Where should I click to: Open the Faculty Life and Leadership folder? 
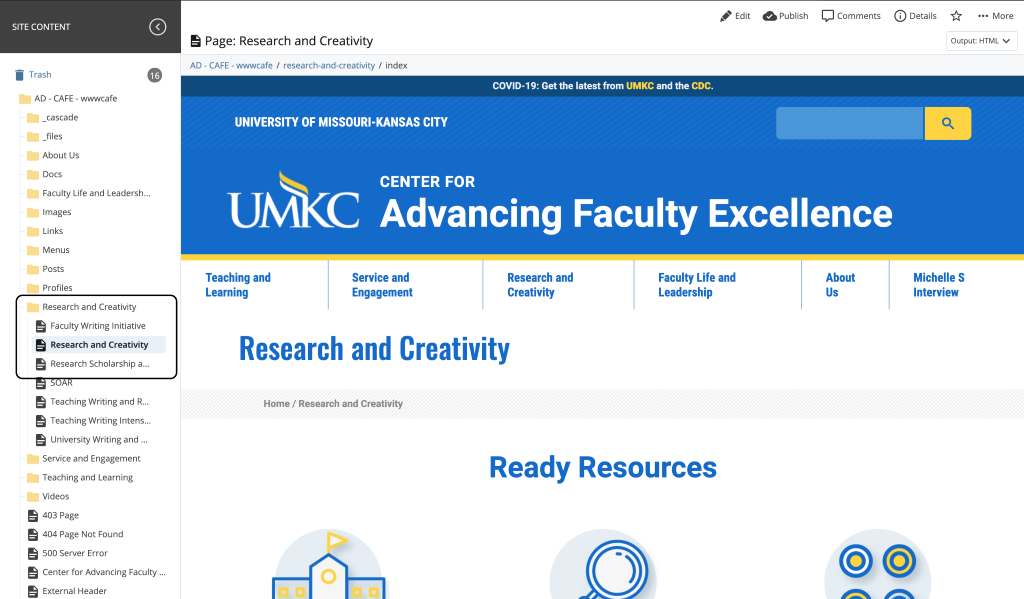coord(89,193)
